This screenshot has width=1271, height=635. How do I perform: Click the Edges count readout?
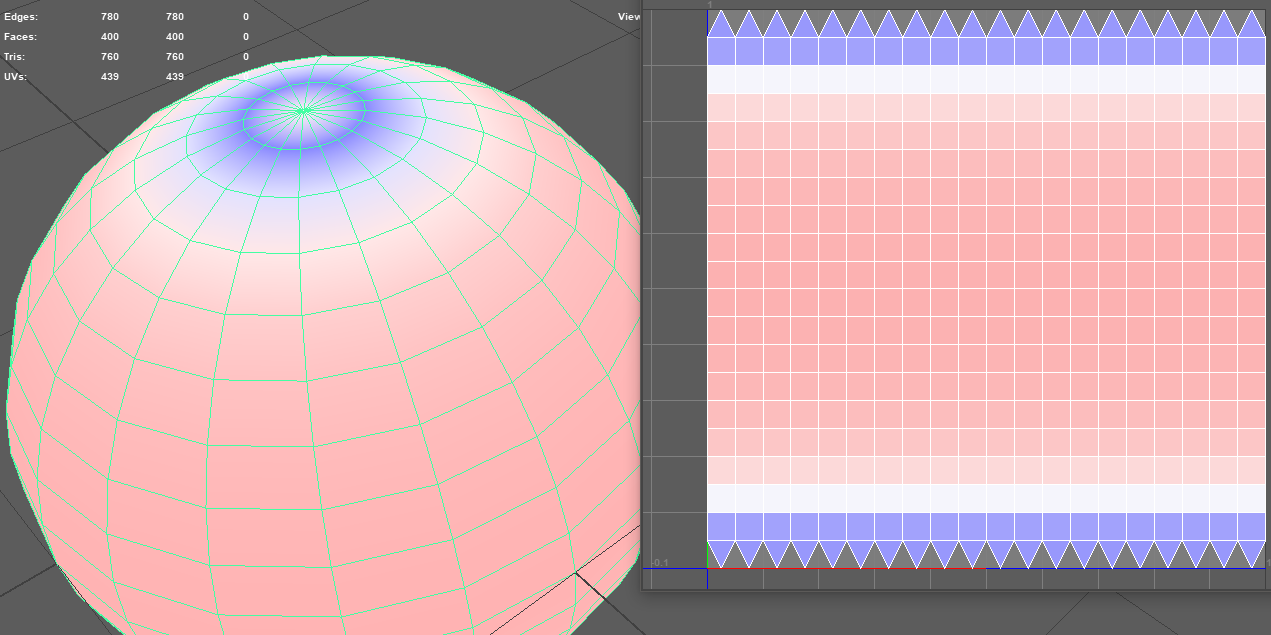[110, 16]
